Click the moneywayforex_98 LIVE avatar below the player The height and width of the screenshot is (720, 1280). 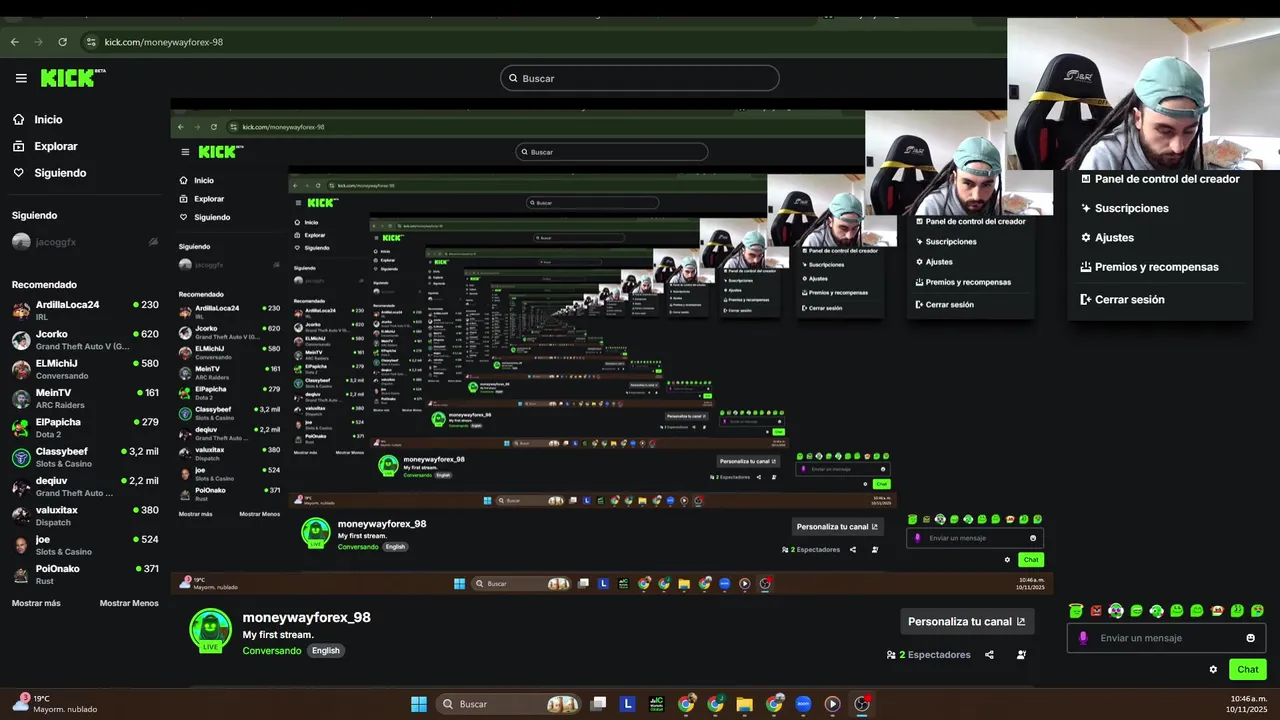pyautogui.click(x=210, y=630)
